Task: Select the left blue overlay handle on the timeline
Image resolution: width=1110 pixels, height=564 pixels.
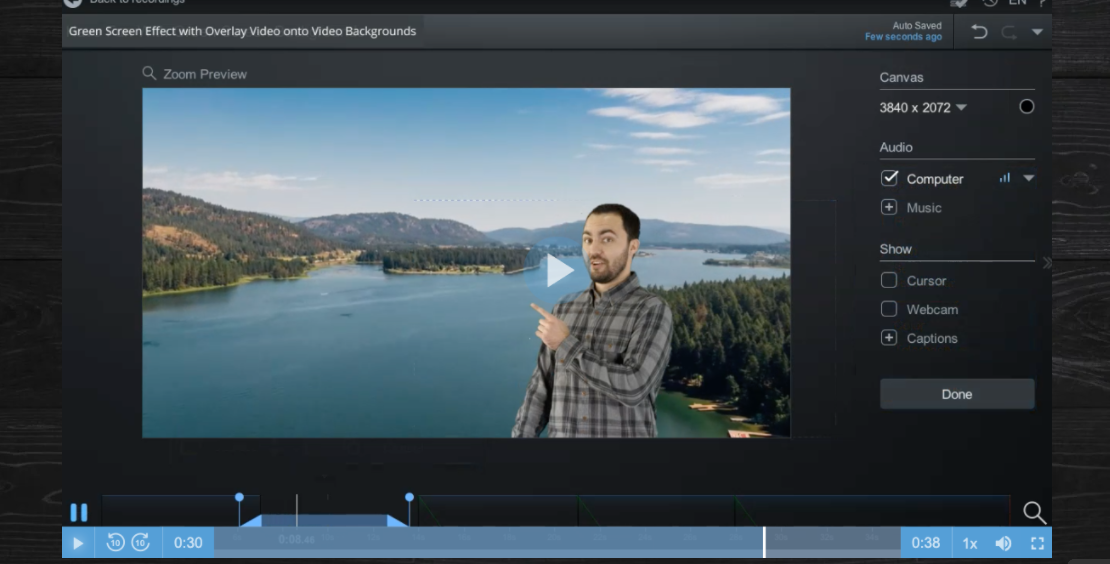Action: coord(239,497)
